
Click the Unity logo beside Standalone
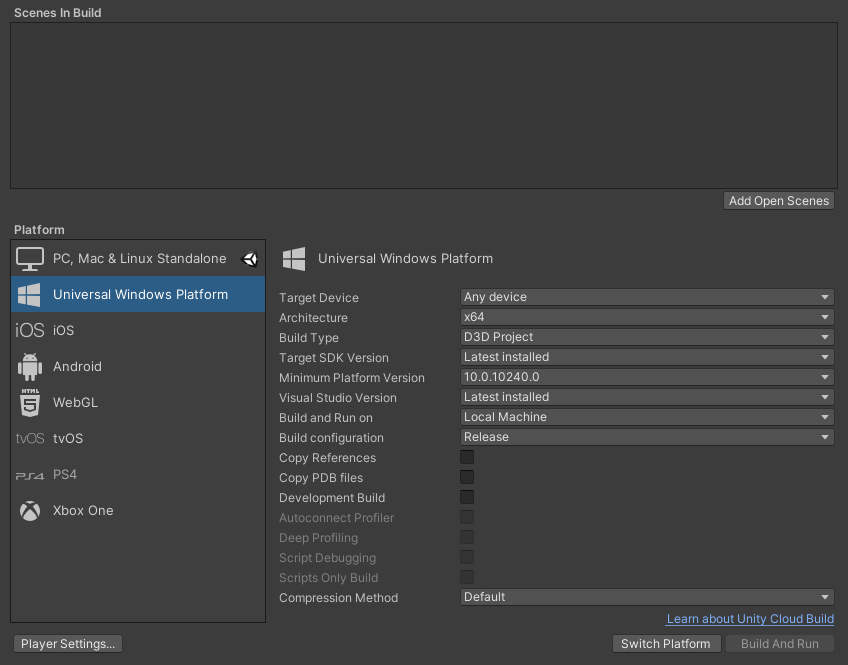tap(250, 258)
